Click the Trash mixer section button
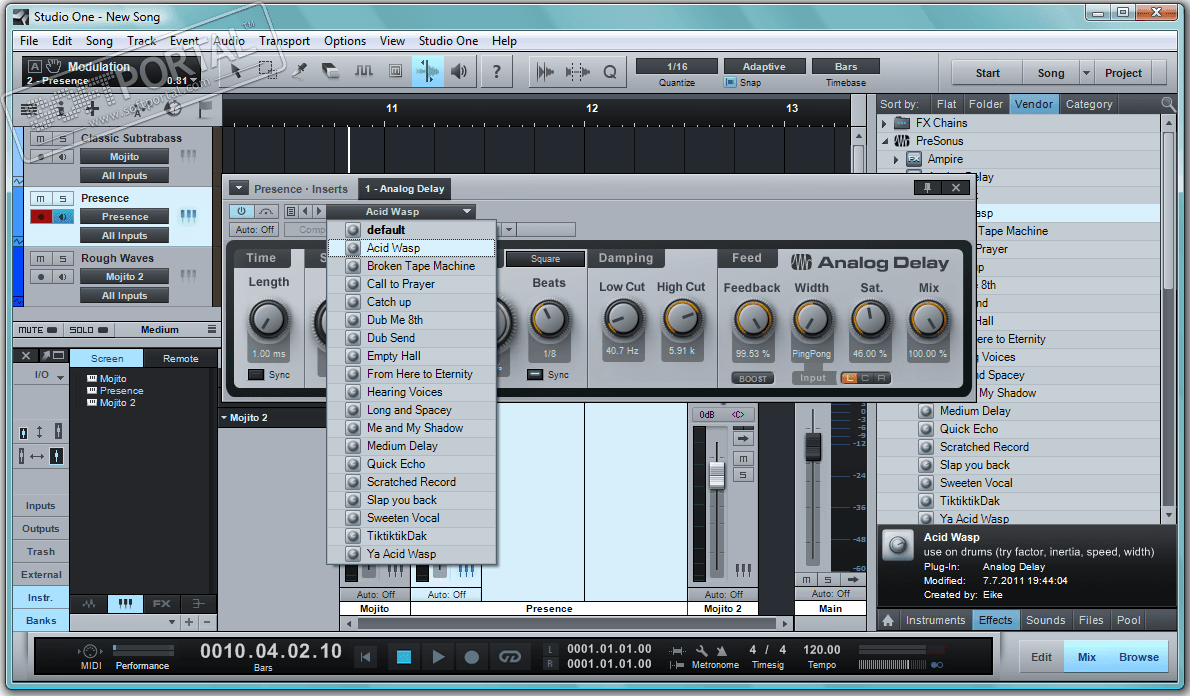The width and height of the screenshot is (1190, 696). tap(41, 552)
